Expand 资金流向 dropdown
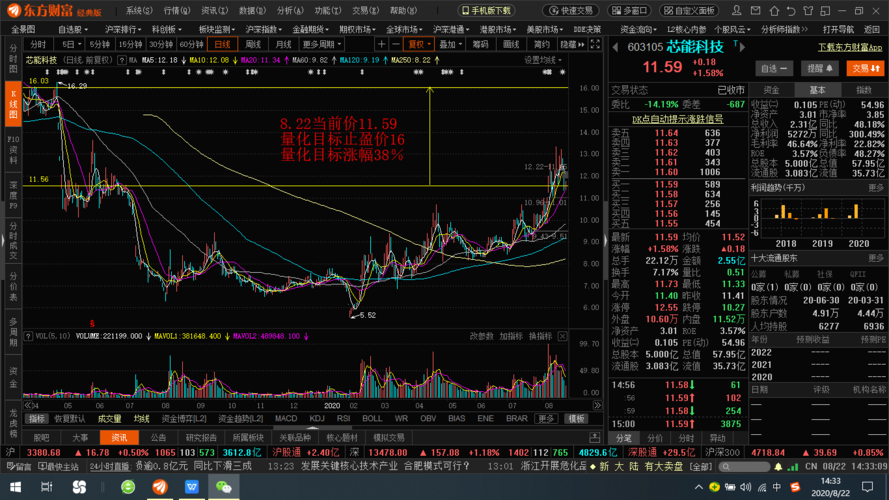This screenshot has width=889, height=500. tap(638, 29)
